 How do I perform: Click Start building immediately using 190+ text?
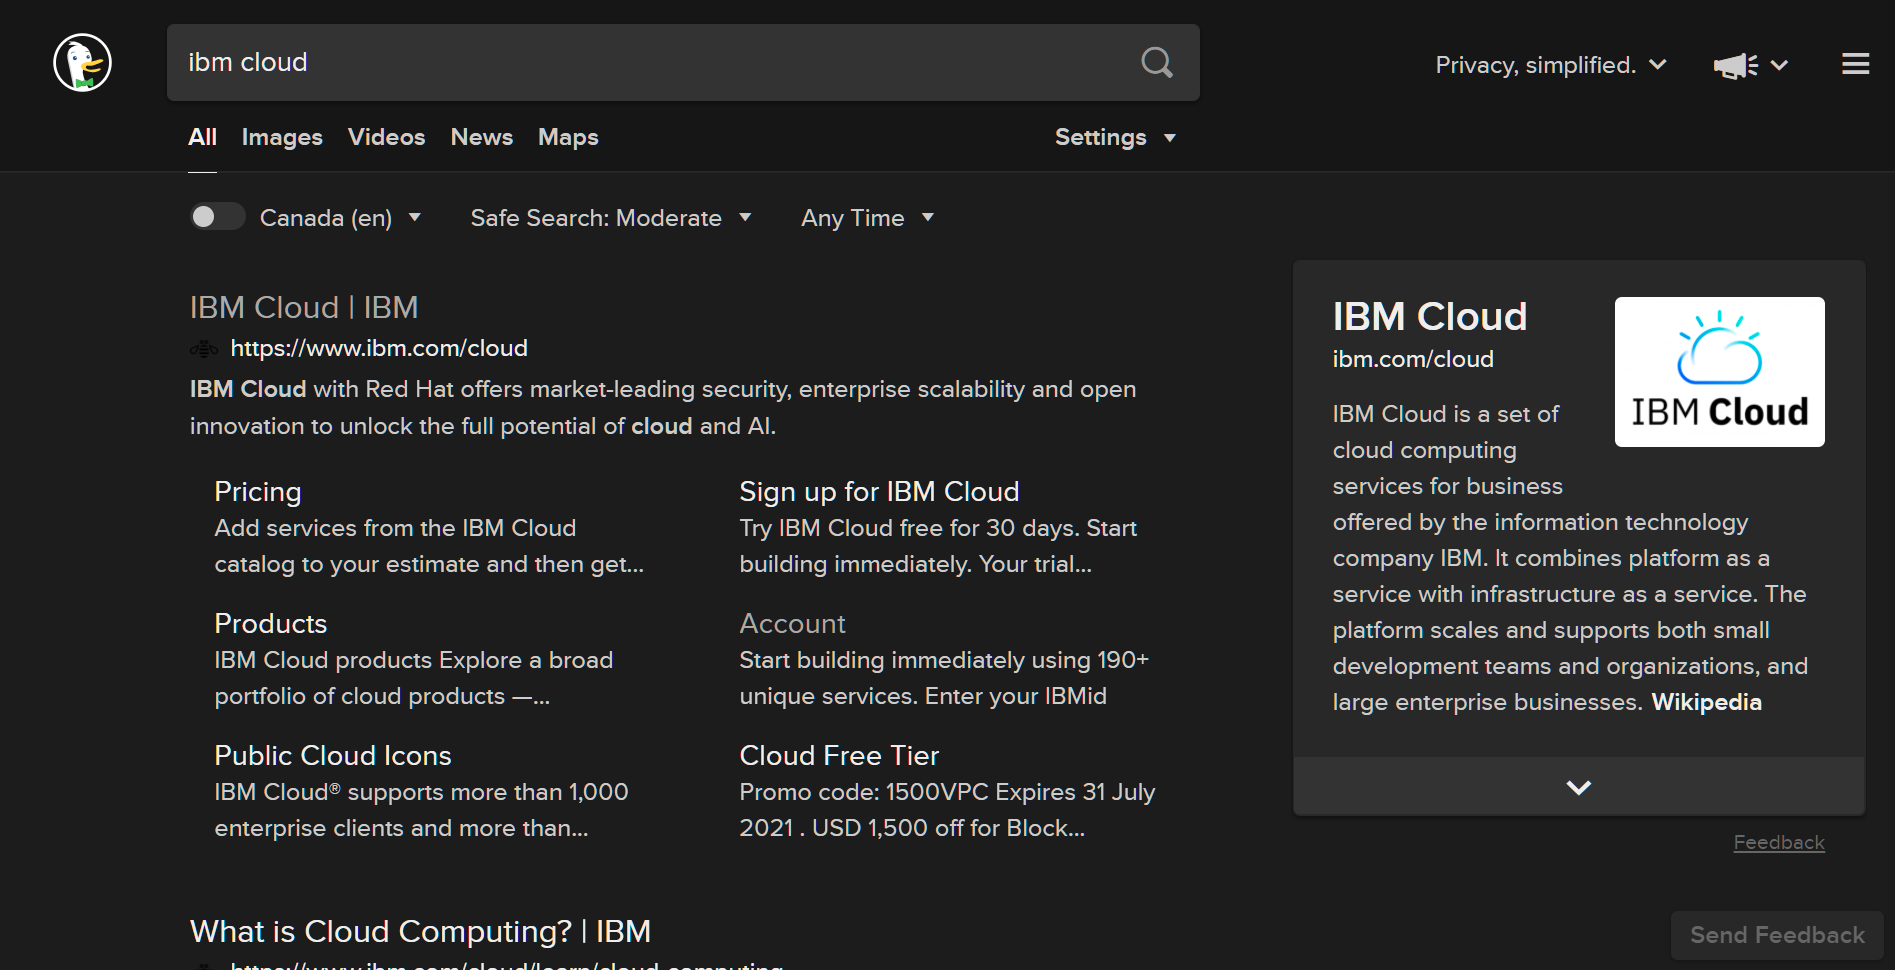(x=944, y=678)
